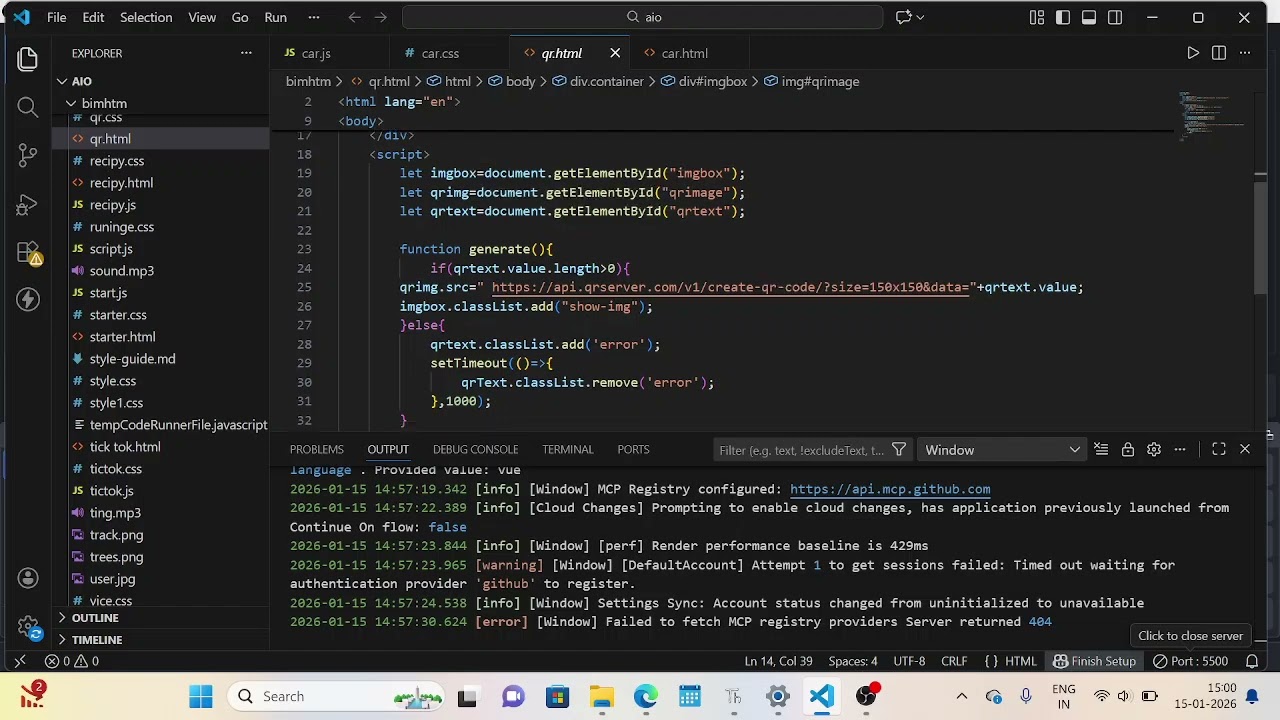Open the api.mcp.github.com link in output
Screen dimensions: 1280x720
(x=890, y=489)
